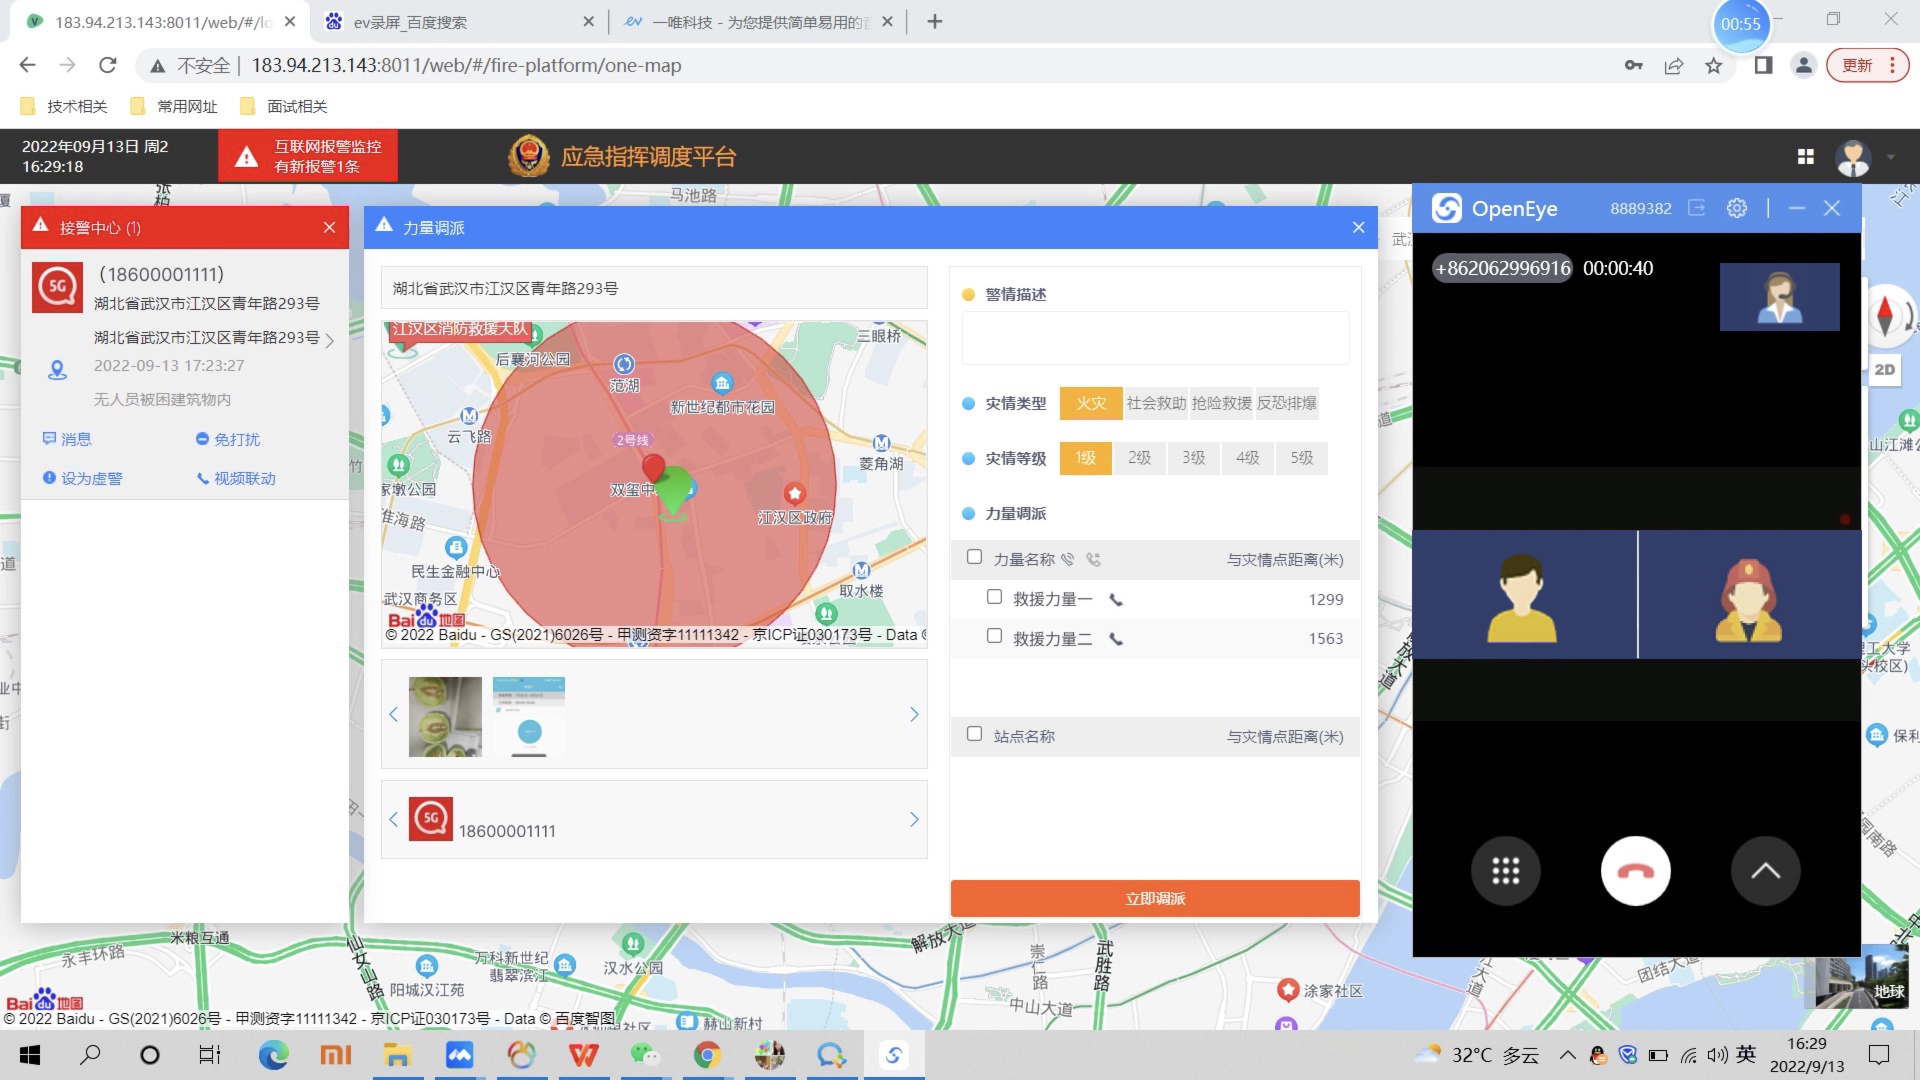Click the first photo thumbnail in the carousel
The width and height of the screenshot is (1920, 1080).
pyautogui.click(x=444, y=714)
